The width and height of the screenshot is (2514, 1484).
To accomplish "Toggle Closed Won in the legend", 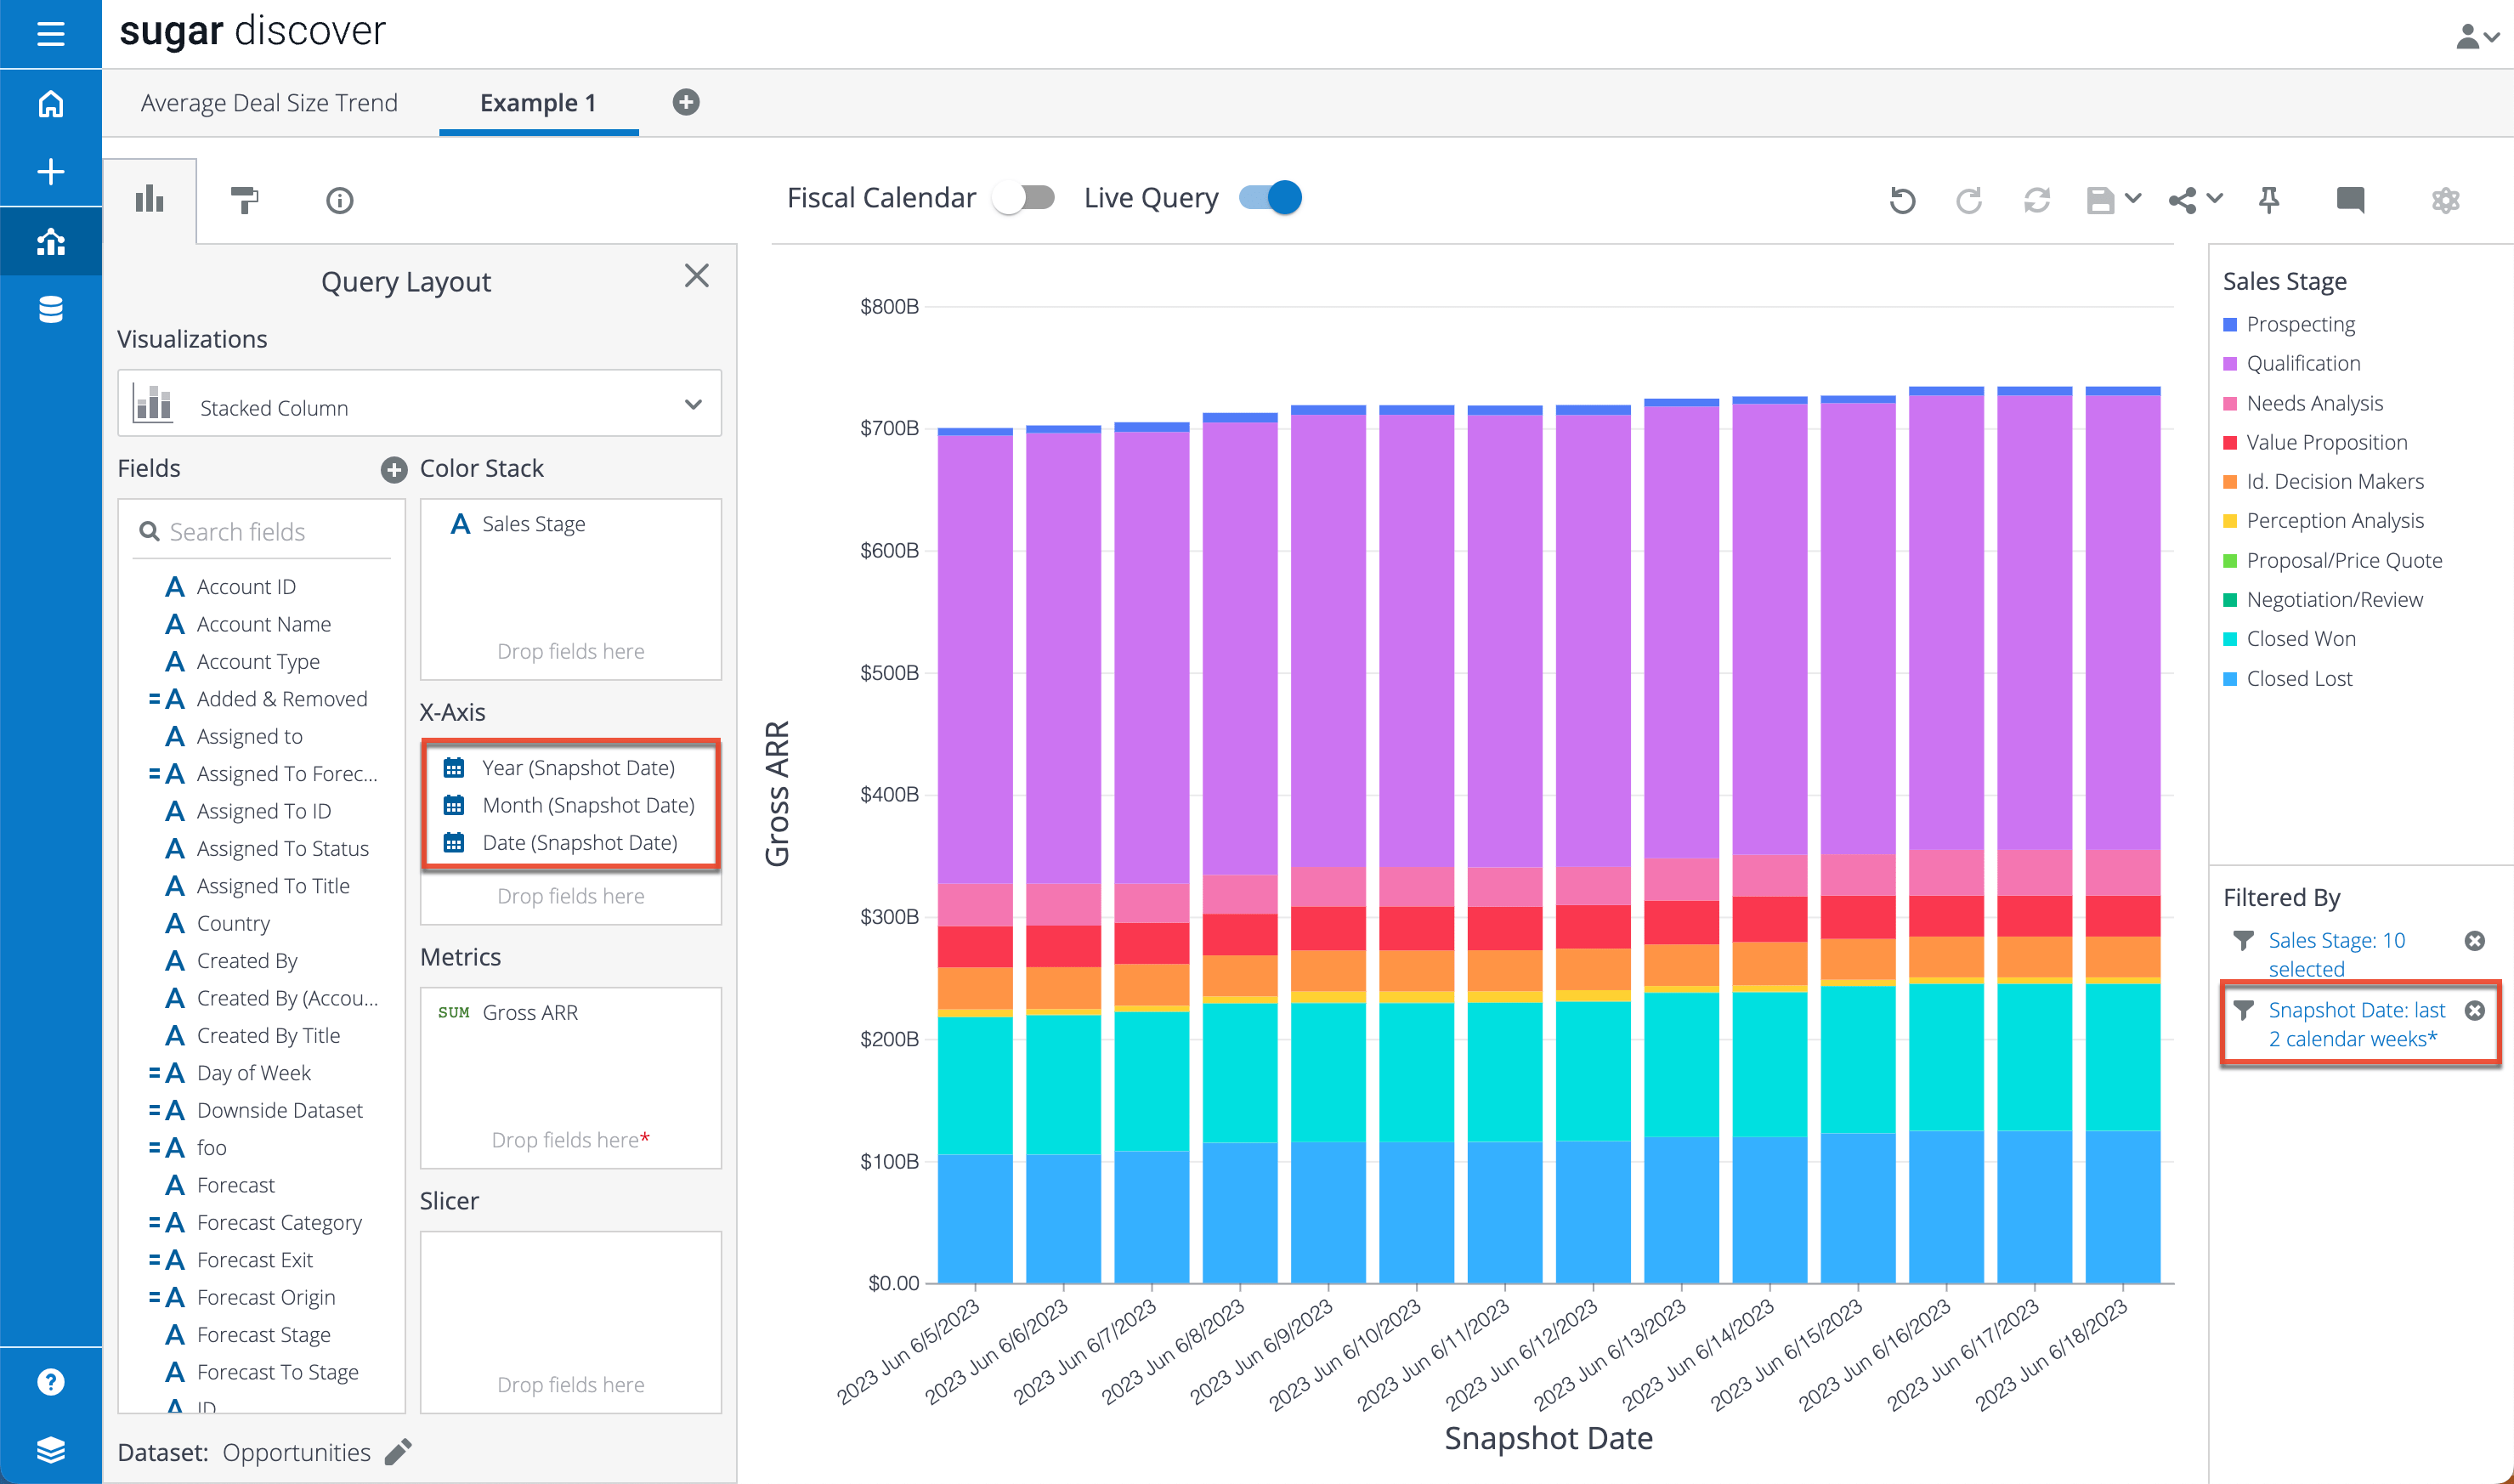I will tap(2289, 639).
